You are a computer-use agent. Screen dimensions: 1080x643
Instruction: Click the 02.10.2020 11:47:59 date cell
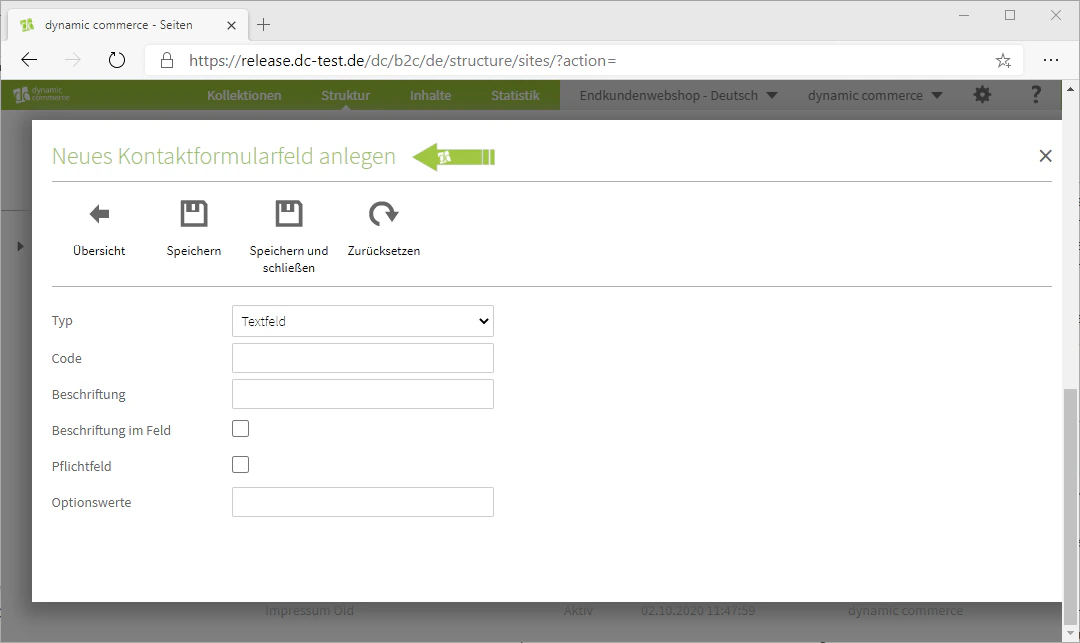click(x=698, y=611)
